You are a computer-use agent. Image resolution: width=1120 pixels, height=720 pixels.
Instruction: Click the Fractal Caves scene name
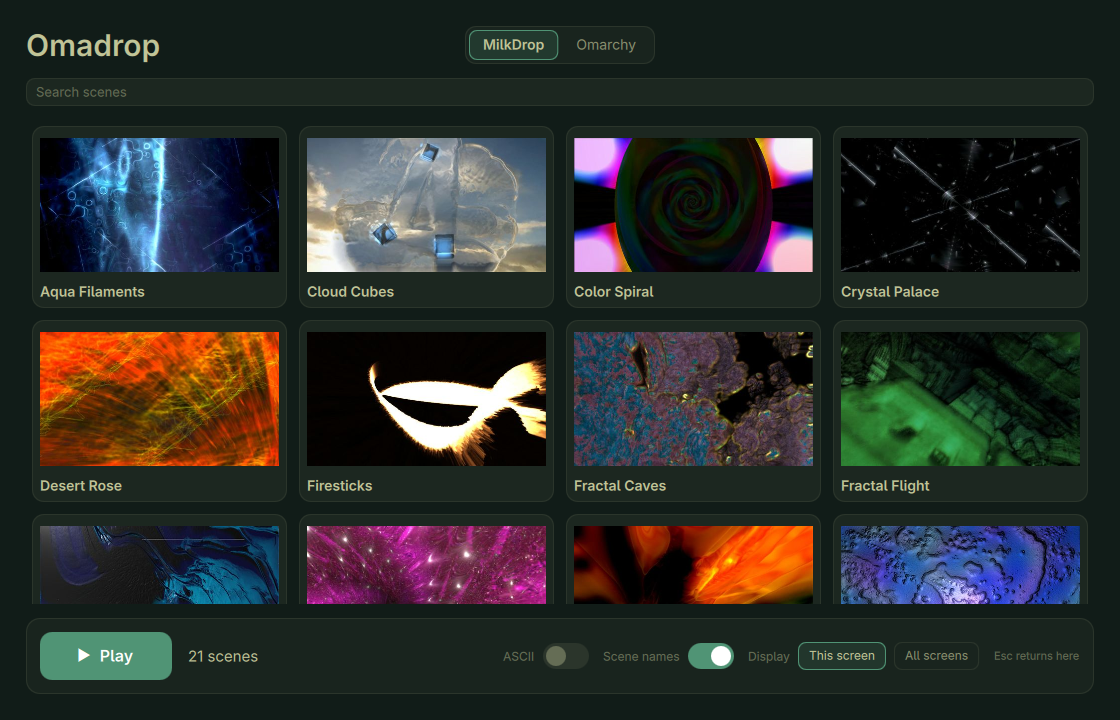click(620, 486)
